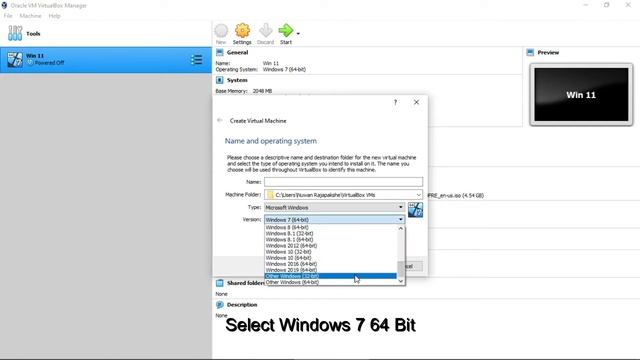This screenshot has height=360, width=640.
Task: Click the Cancel button in the dialog
Action: click(x=412, y=266)
